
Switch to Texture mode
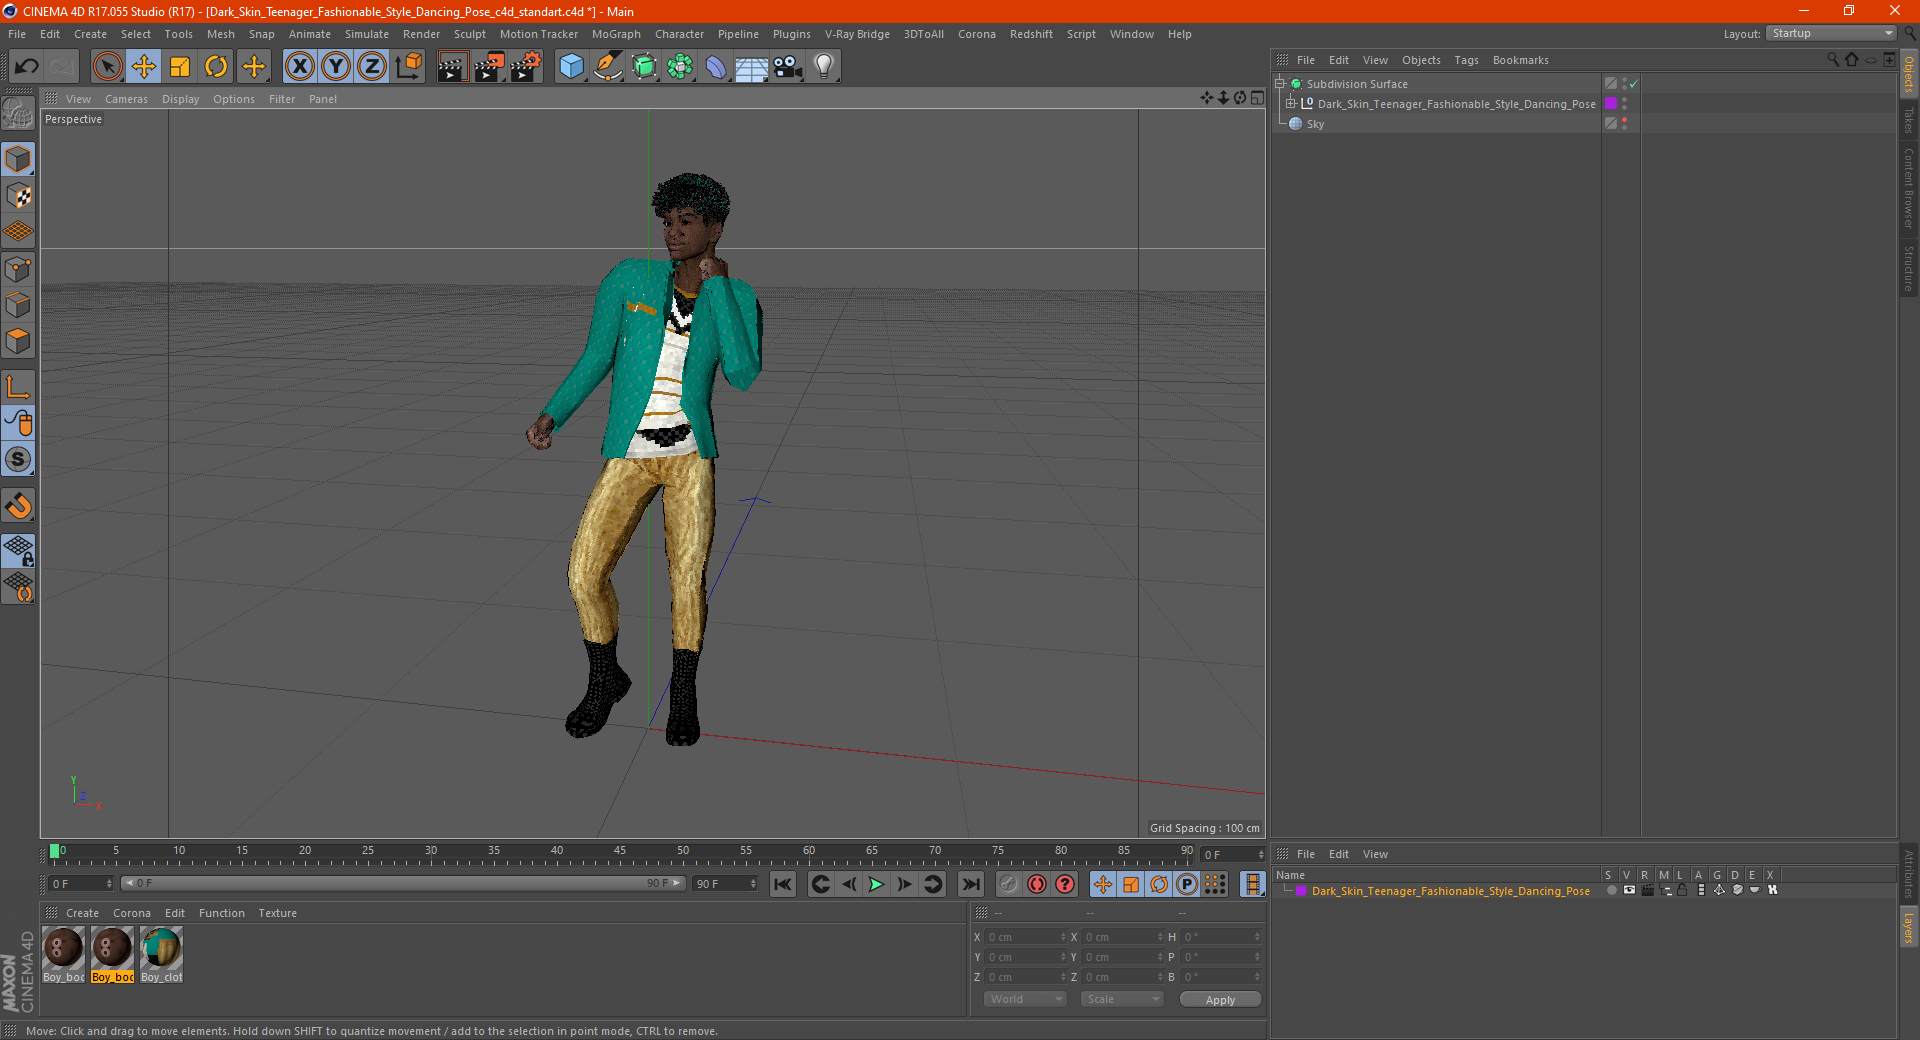pyautogui.click(x=18, y=196)
